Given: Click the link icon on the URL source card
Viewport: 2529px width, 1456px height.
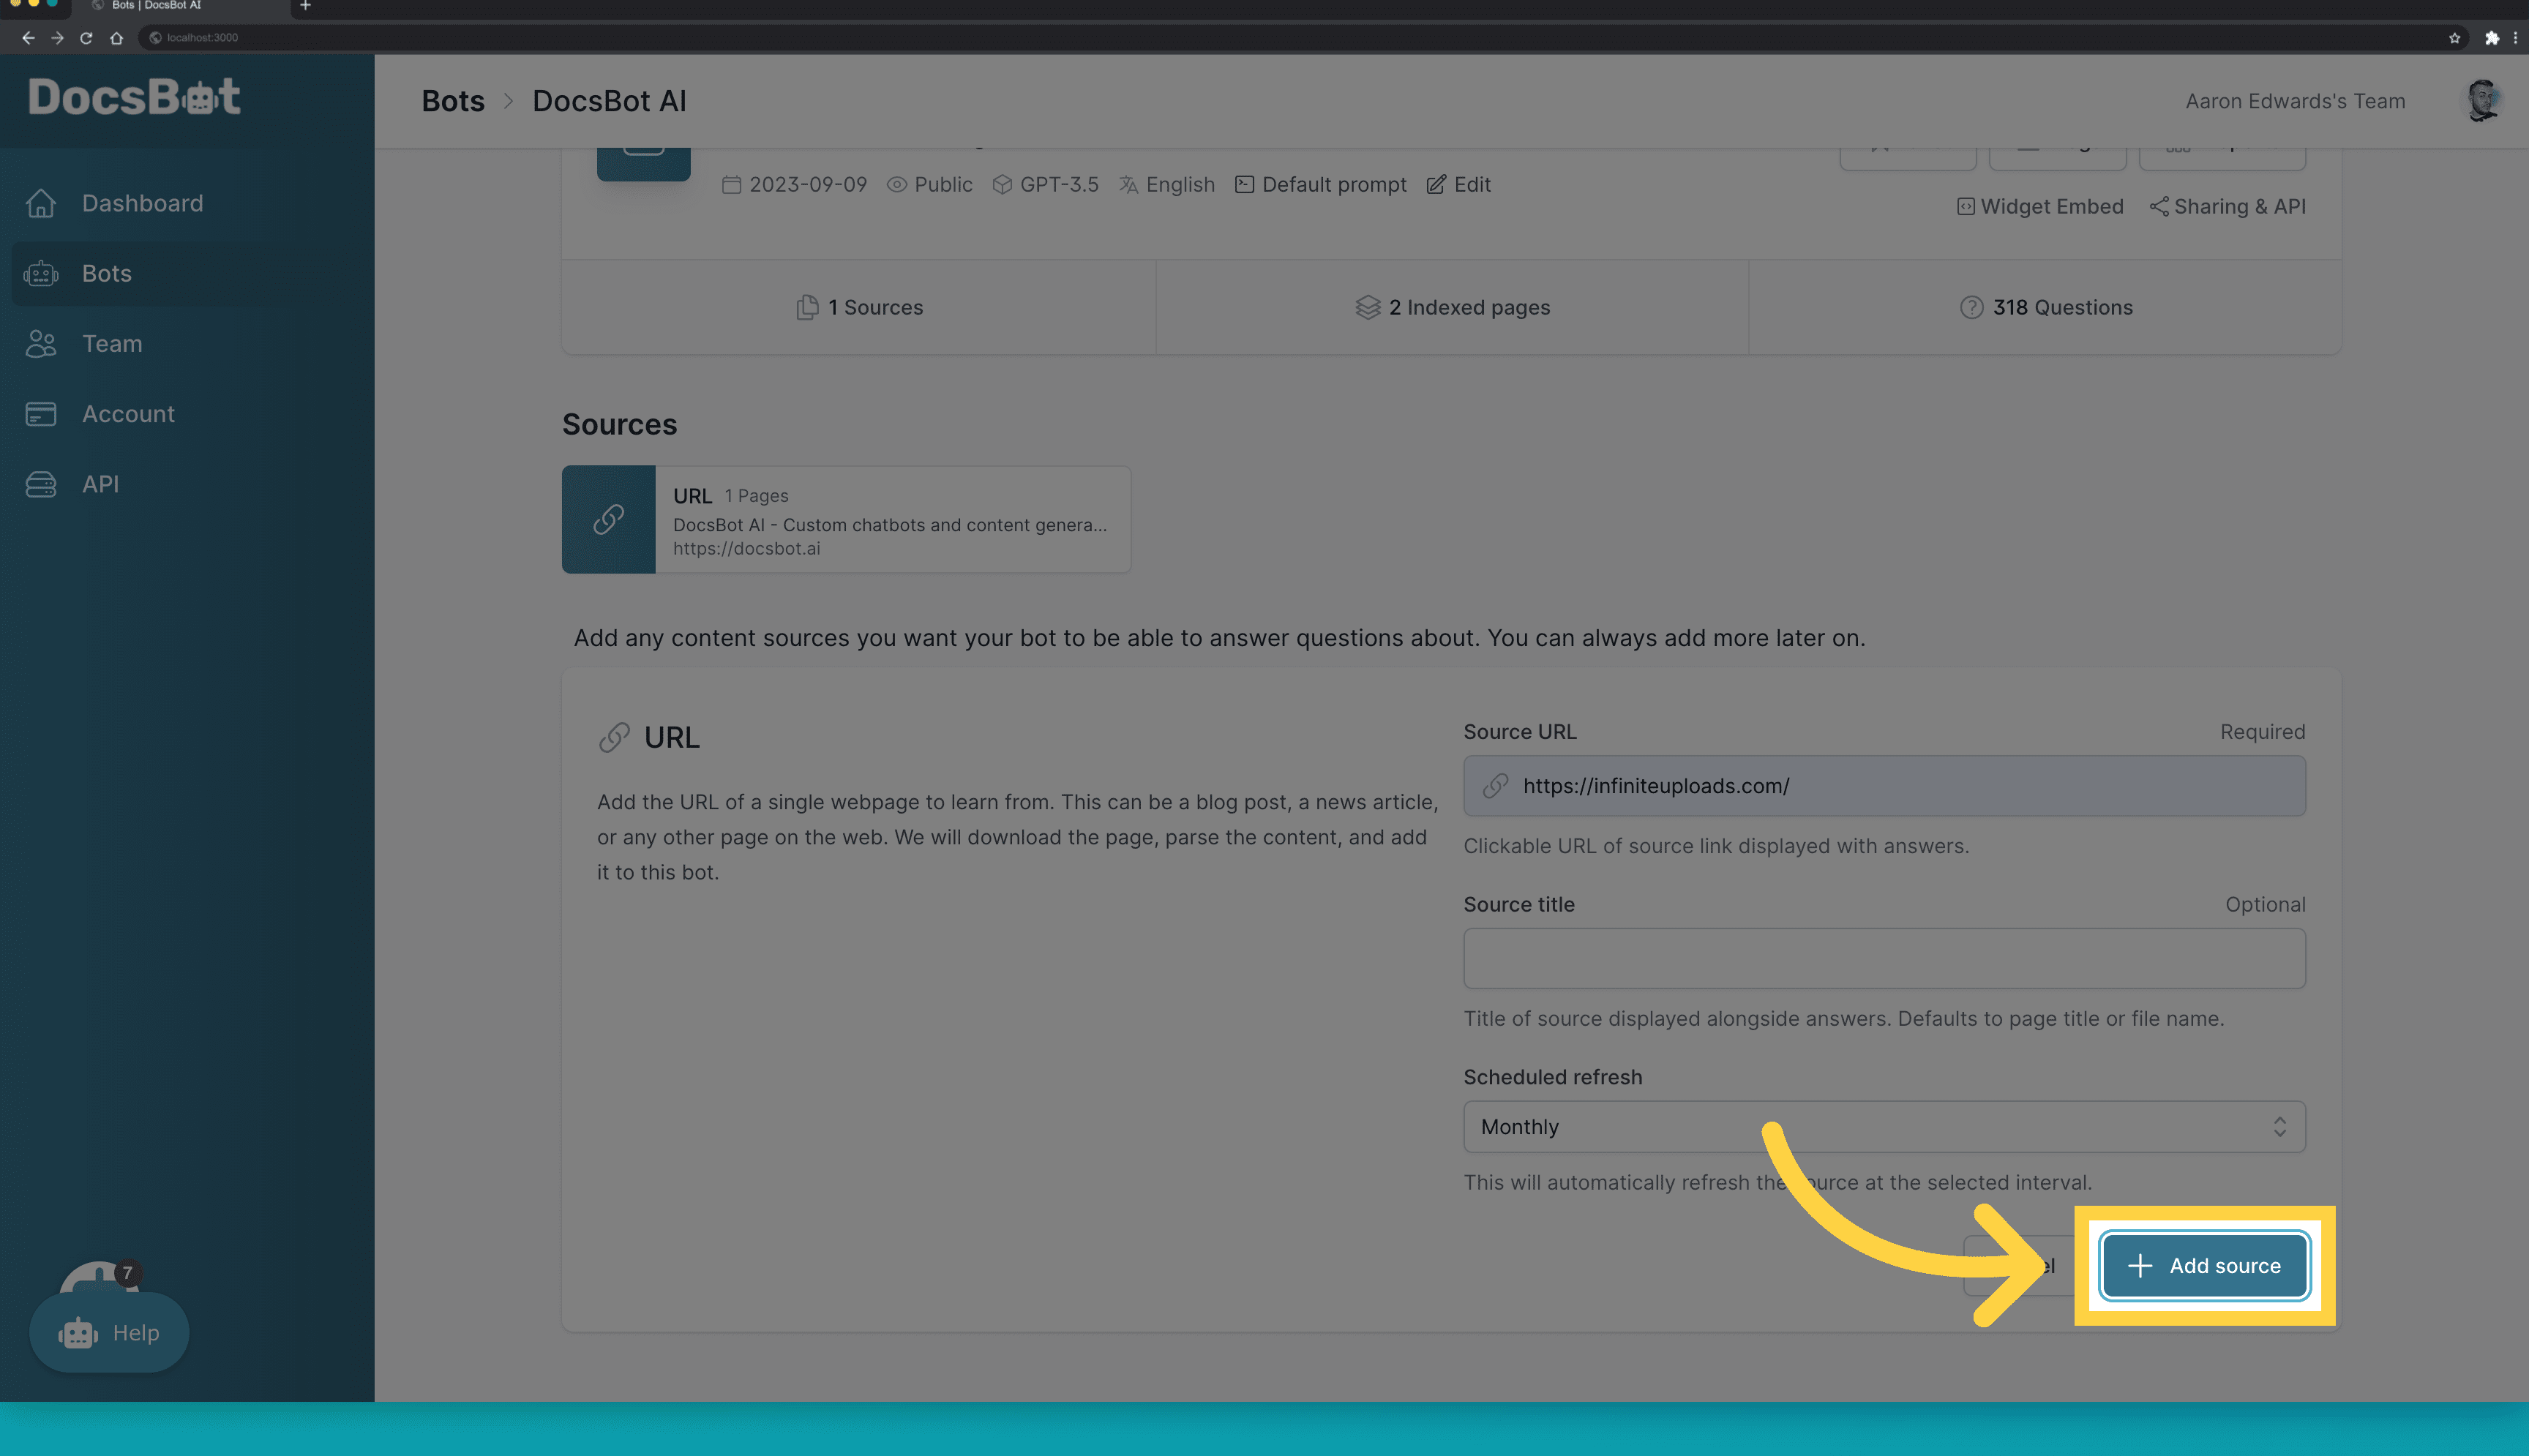Looking at the screenshot, I should tap(610, 519).
